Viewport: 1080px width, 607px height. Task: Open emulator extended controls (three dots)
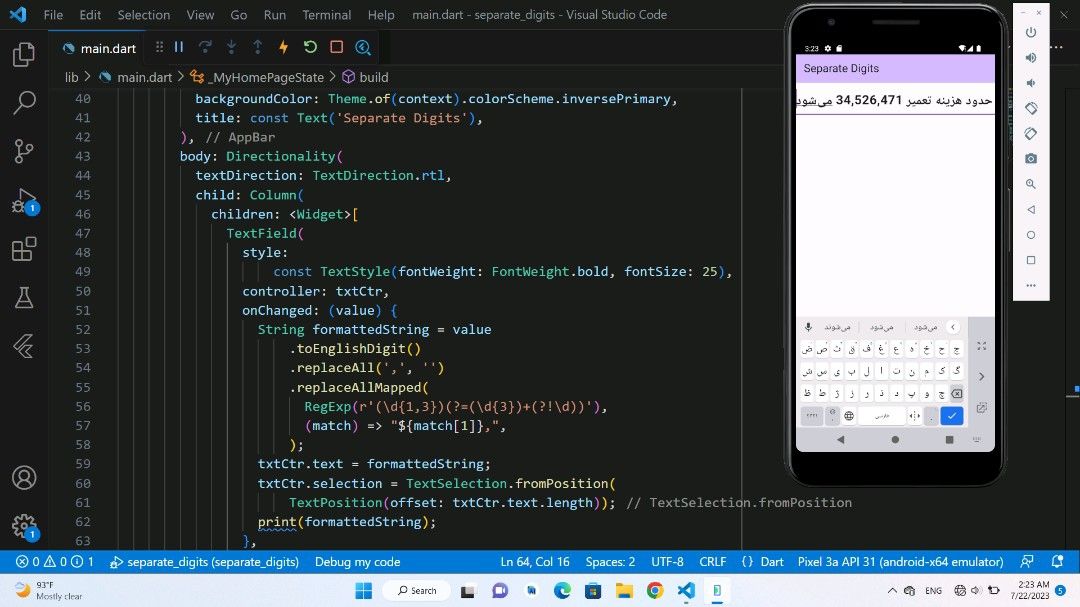[1031, 285]
